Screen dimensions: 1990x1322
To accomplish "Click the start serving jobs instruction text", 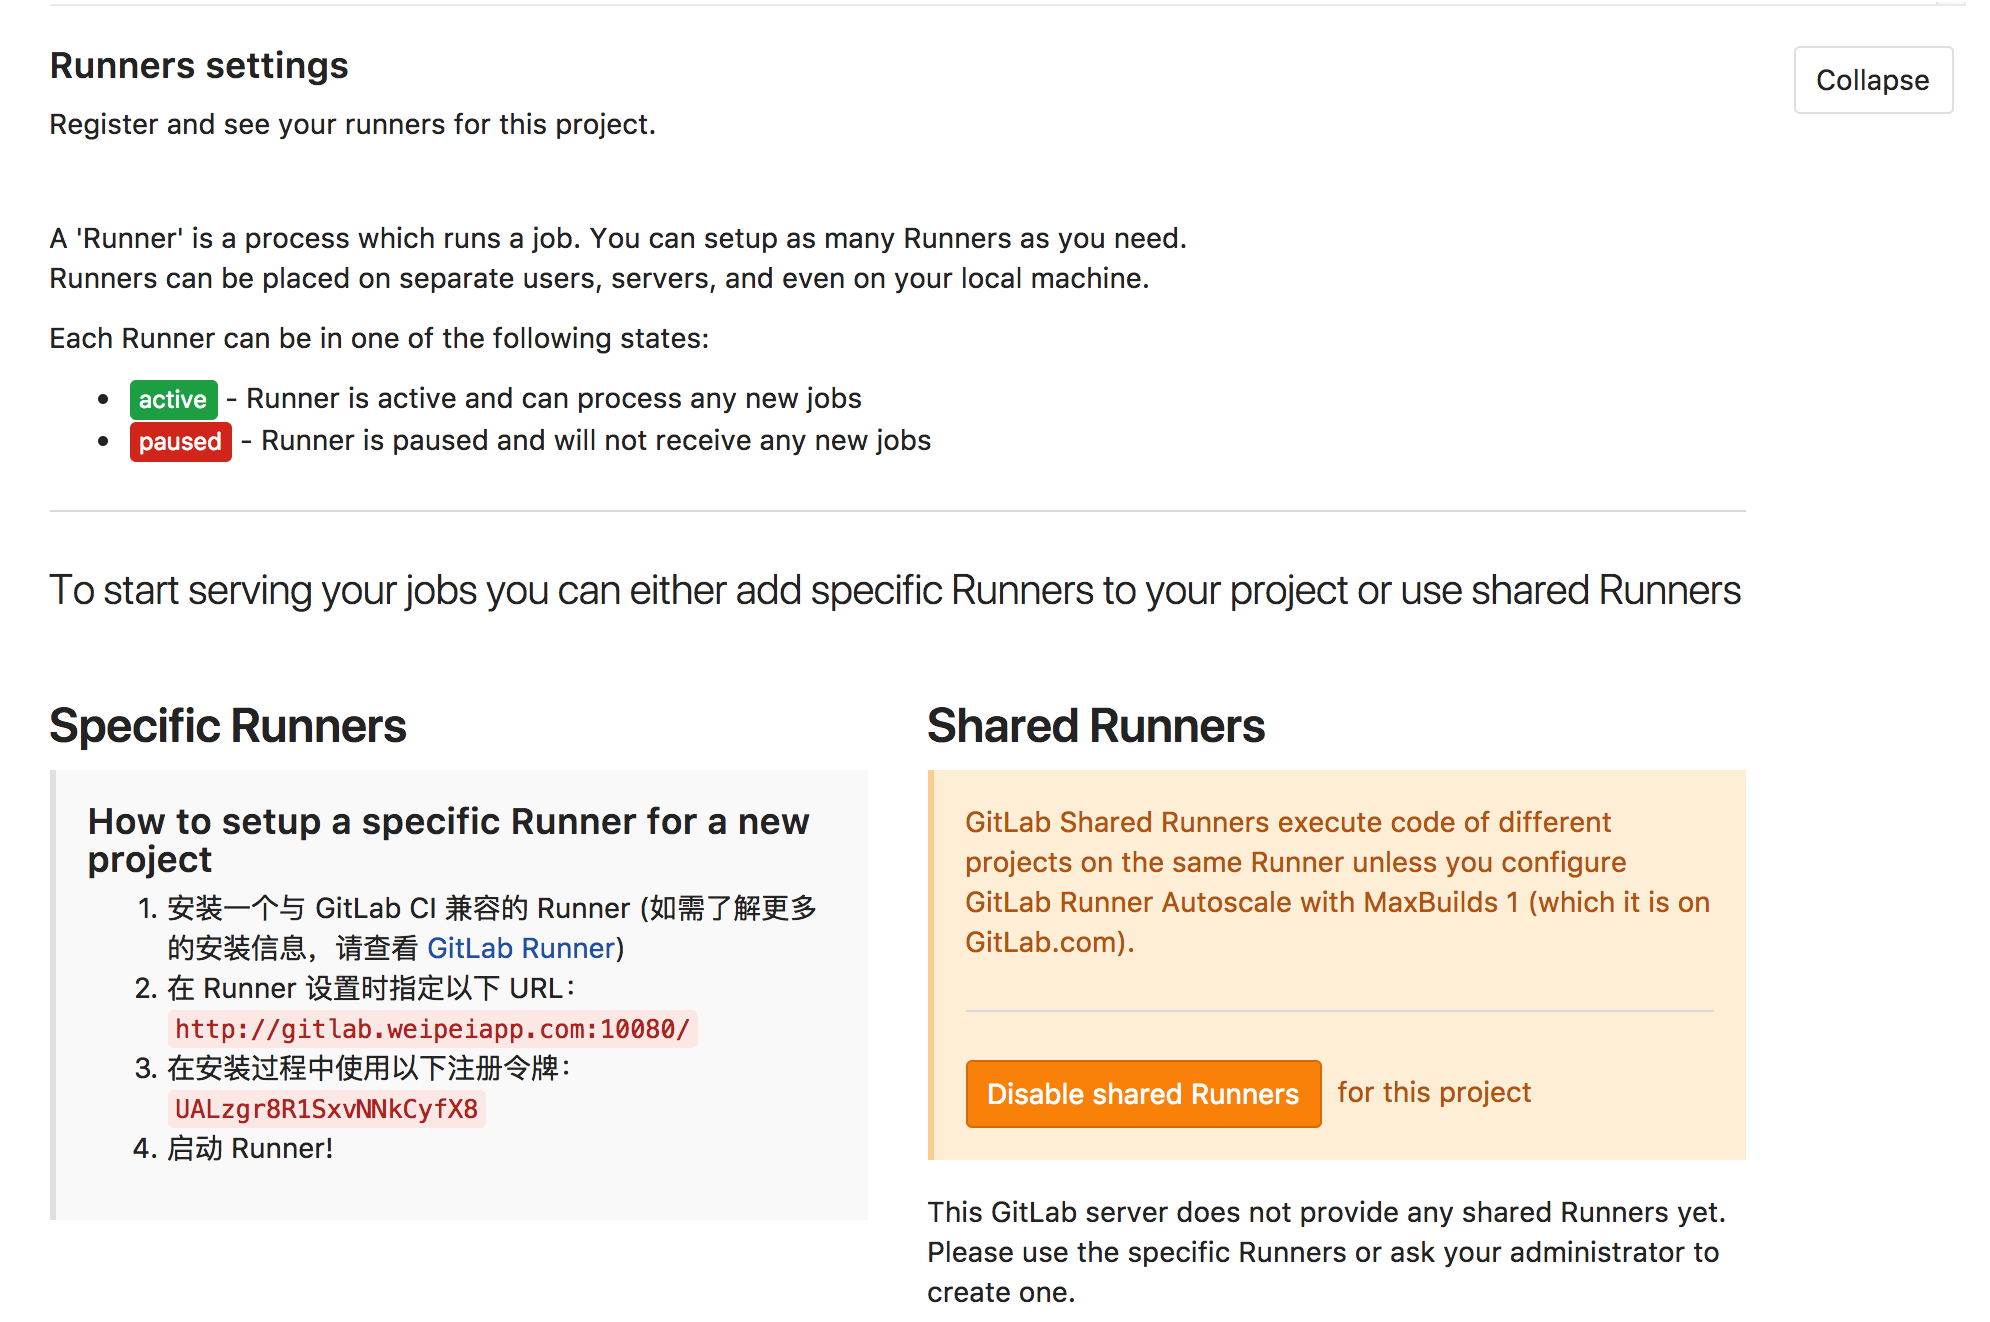I will (x=895, y=590).
